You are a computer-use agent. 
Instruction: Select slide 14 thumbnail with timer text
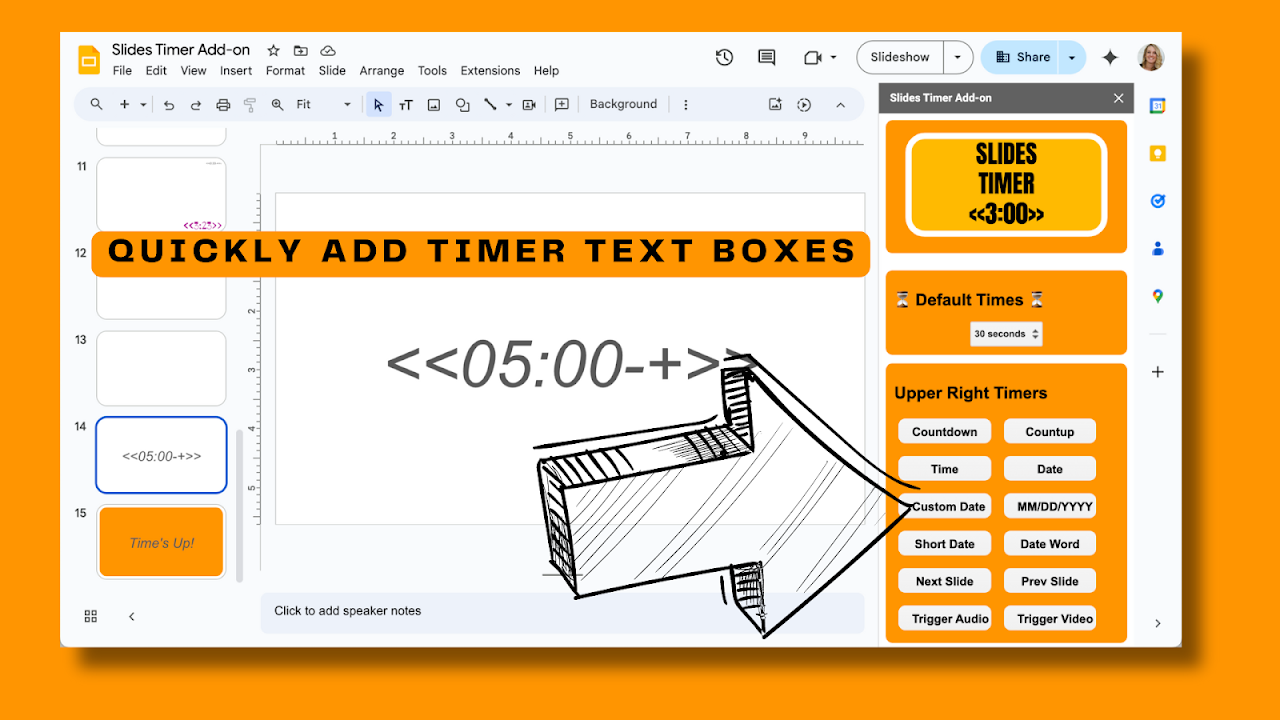pos(161,455)
